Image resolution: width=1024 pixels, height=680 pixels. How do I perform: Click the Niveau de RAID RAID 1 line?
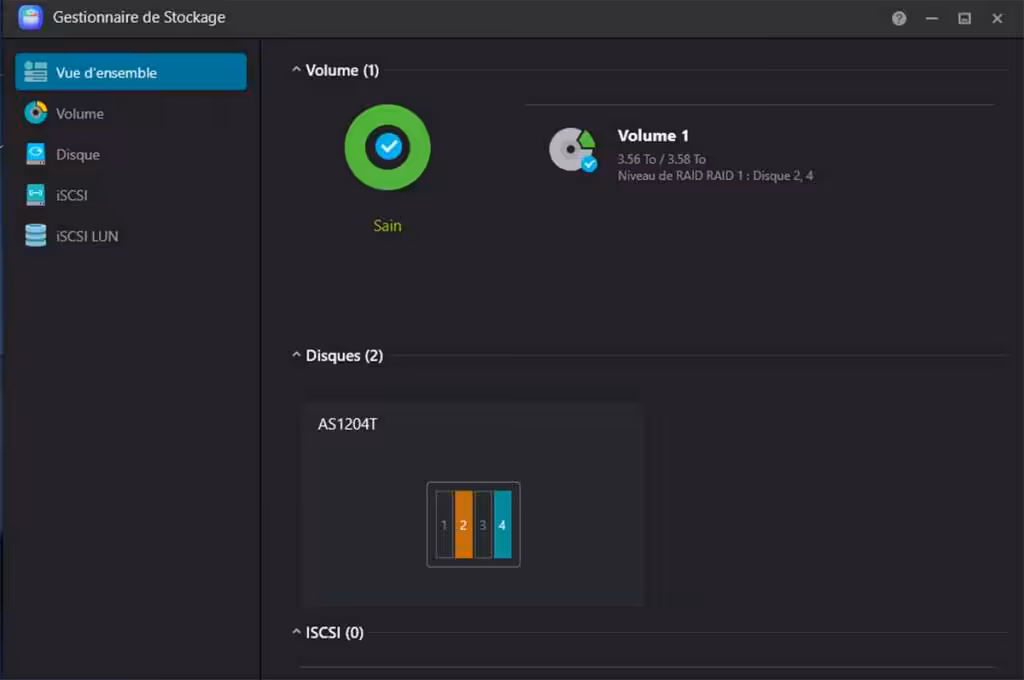(x=715, y=176)
